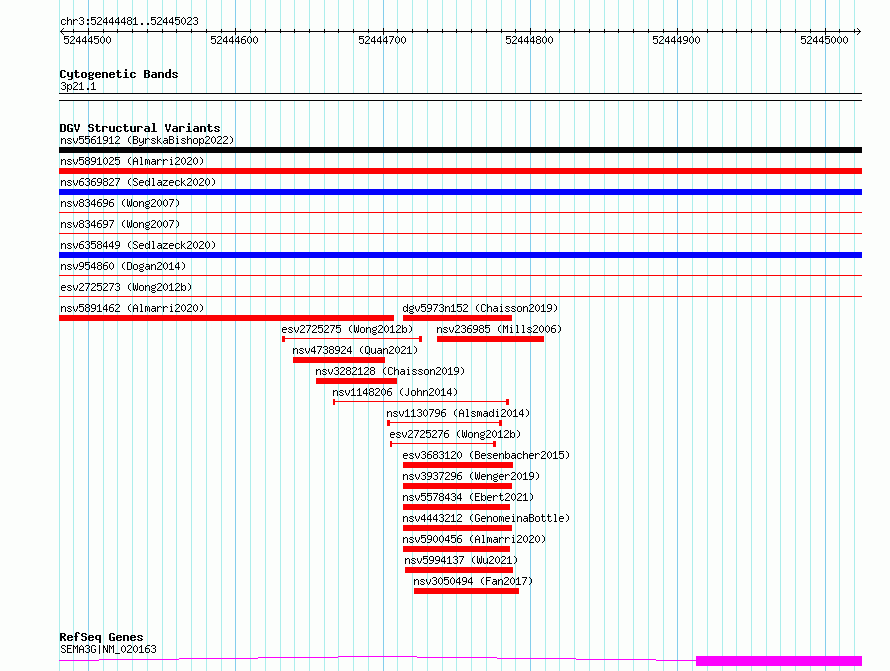Click the red nsv3050494 variant bar

(467, 591)
